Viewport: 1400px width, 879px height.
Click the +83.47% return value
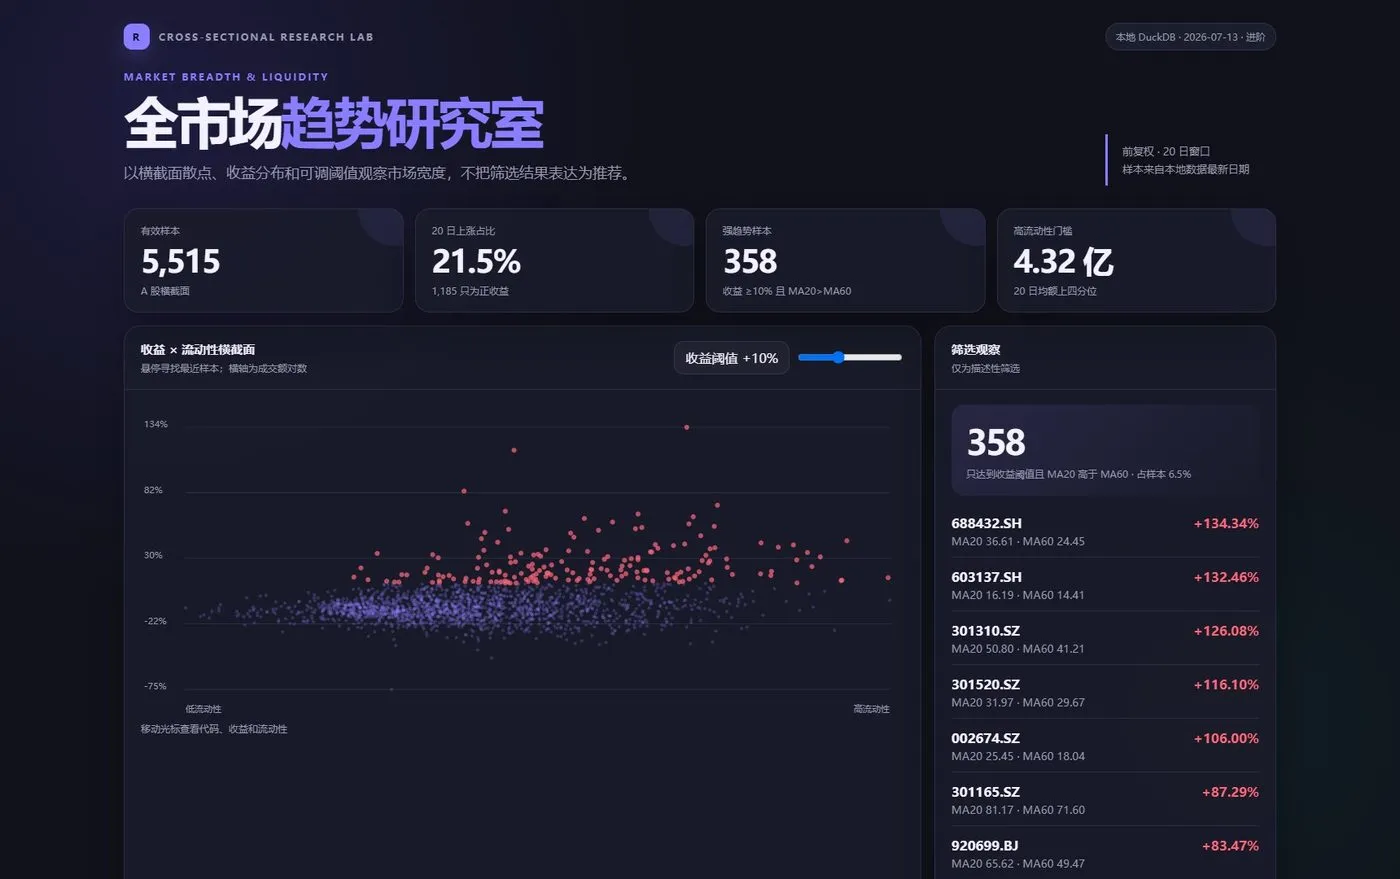[x=1230, y=846]
